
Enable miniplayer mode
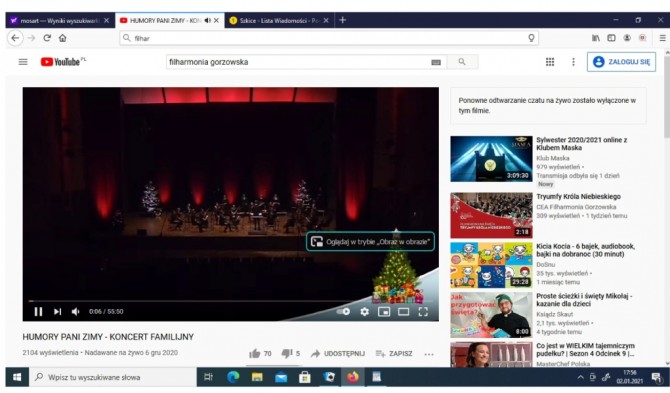pyautogui.click(x=384, y=312)
